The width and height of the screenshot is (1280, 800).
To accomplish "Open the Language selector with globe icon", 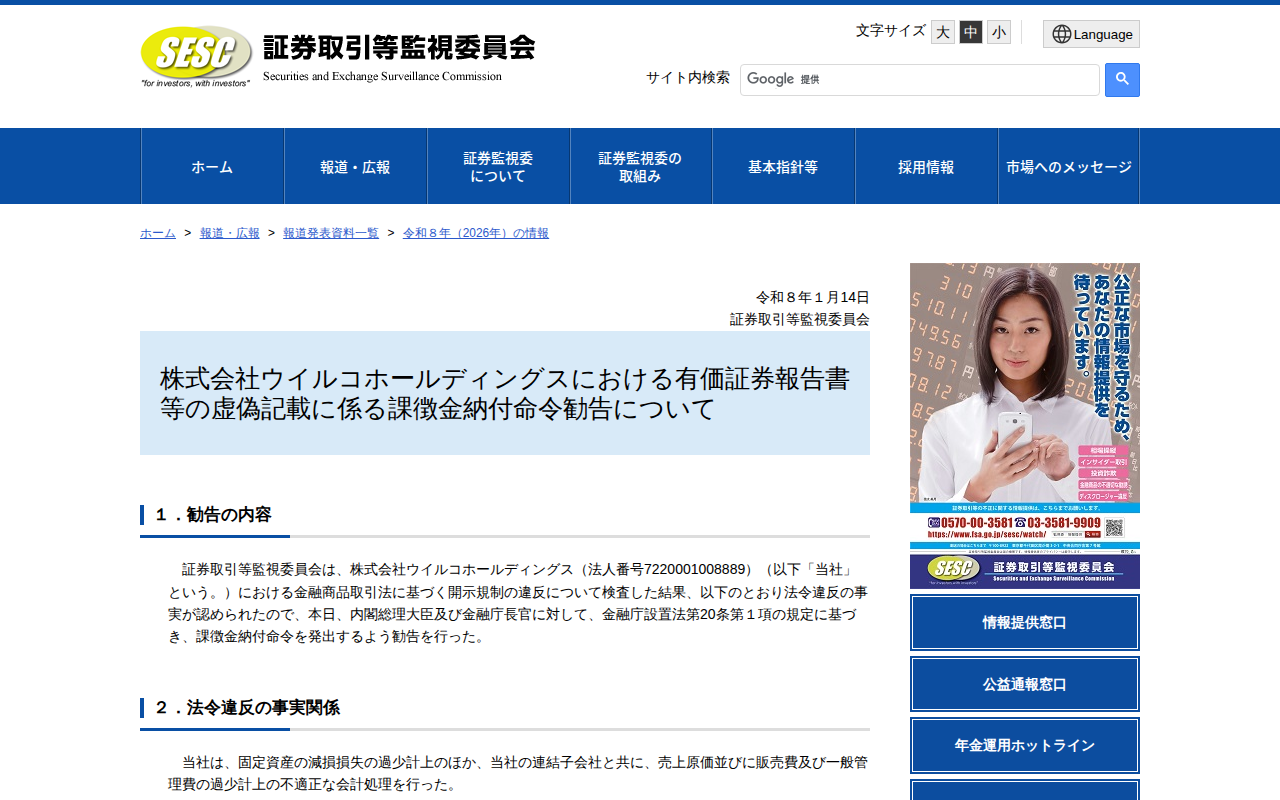I will [x=1091, y=34].
